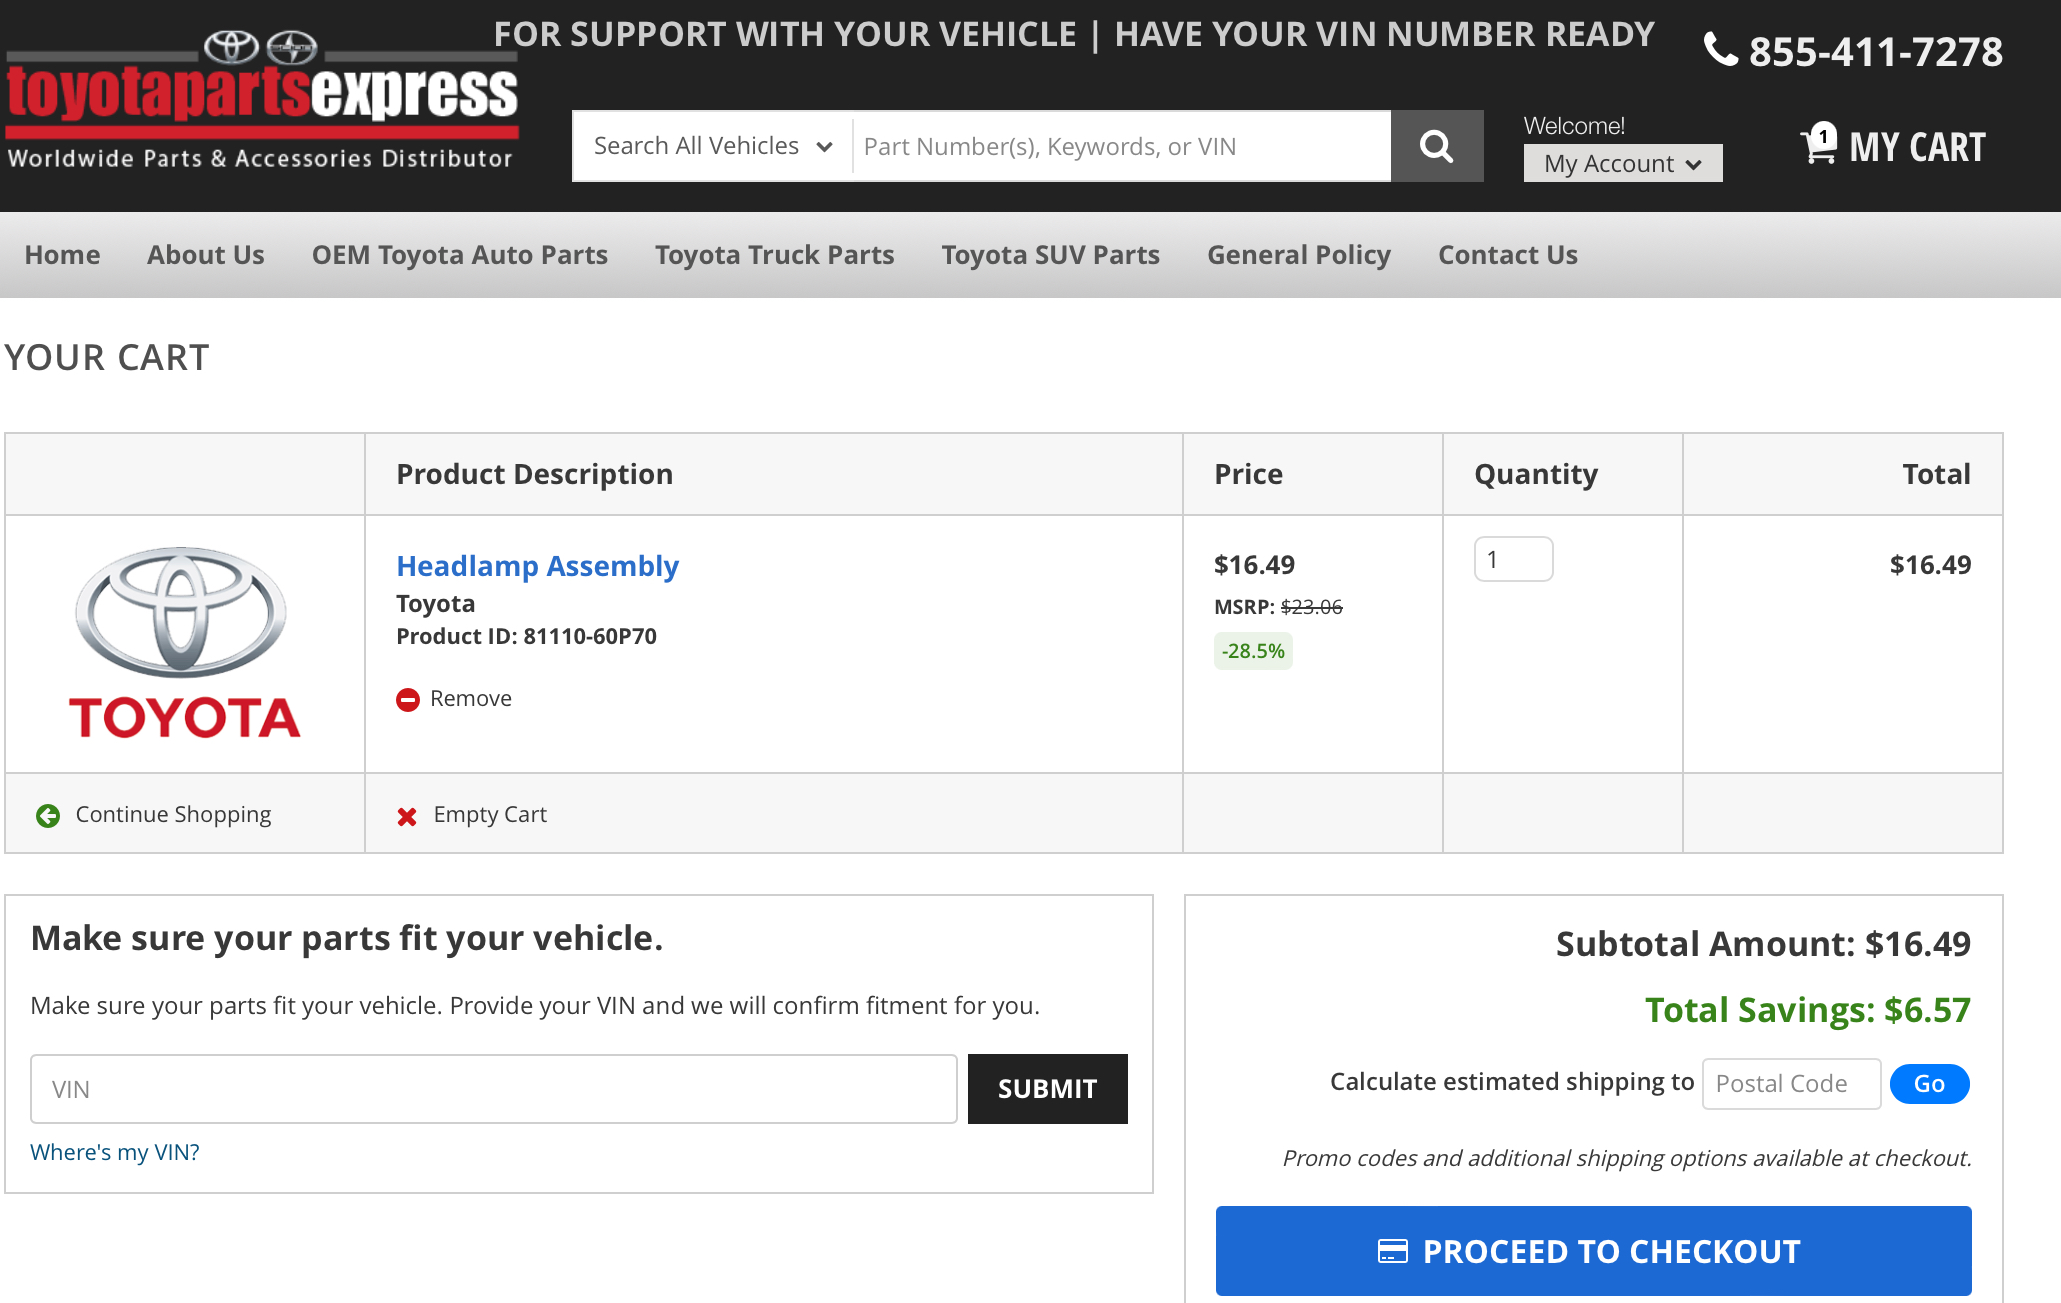The width and height of the screenshot is (2061, 1303).
Task: Select the Contact Us menu item
Action: tap(1507, 255)
